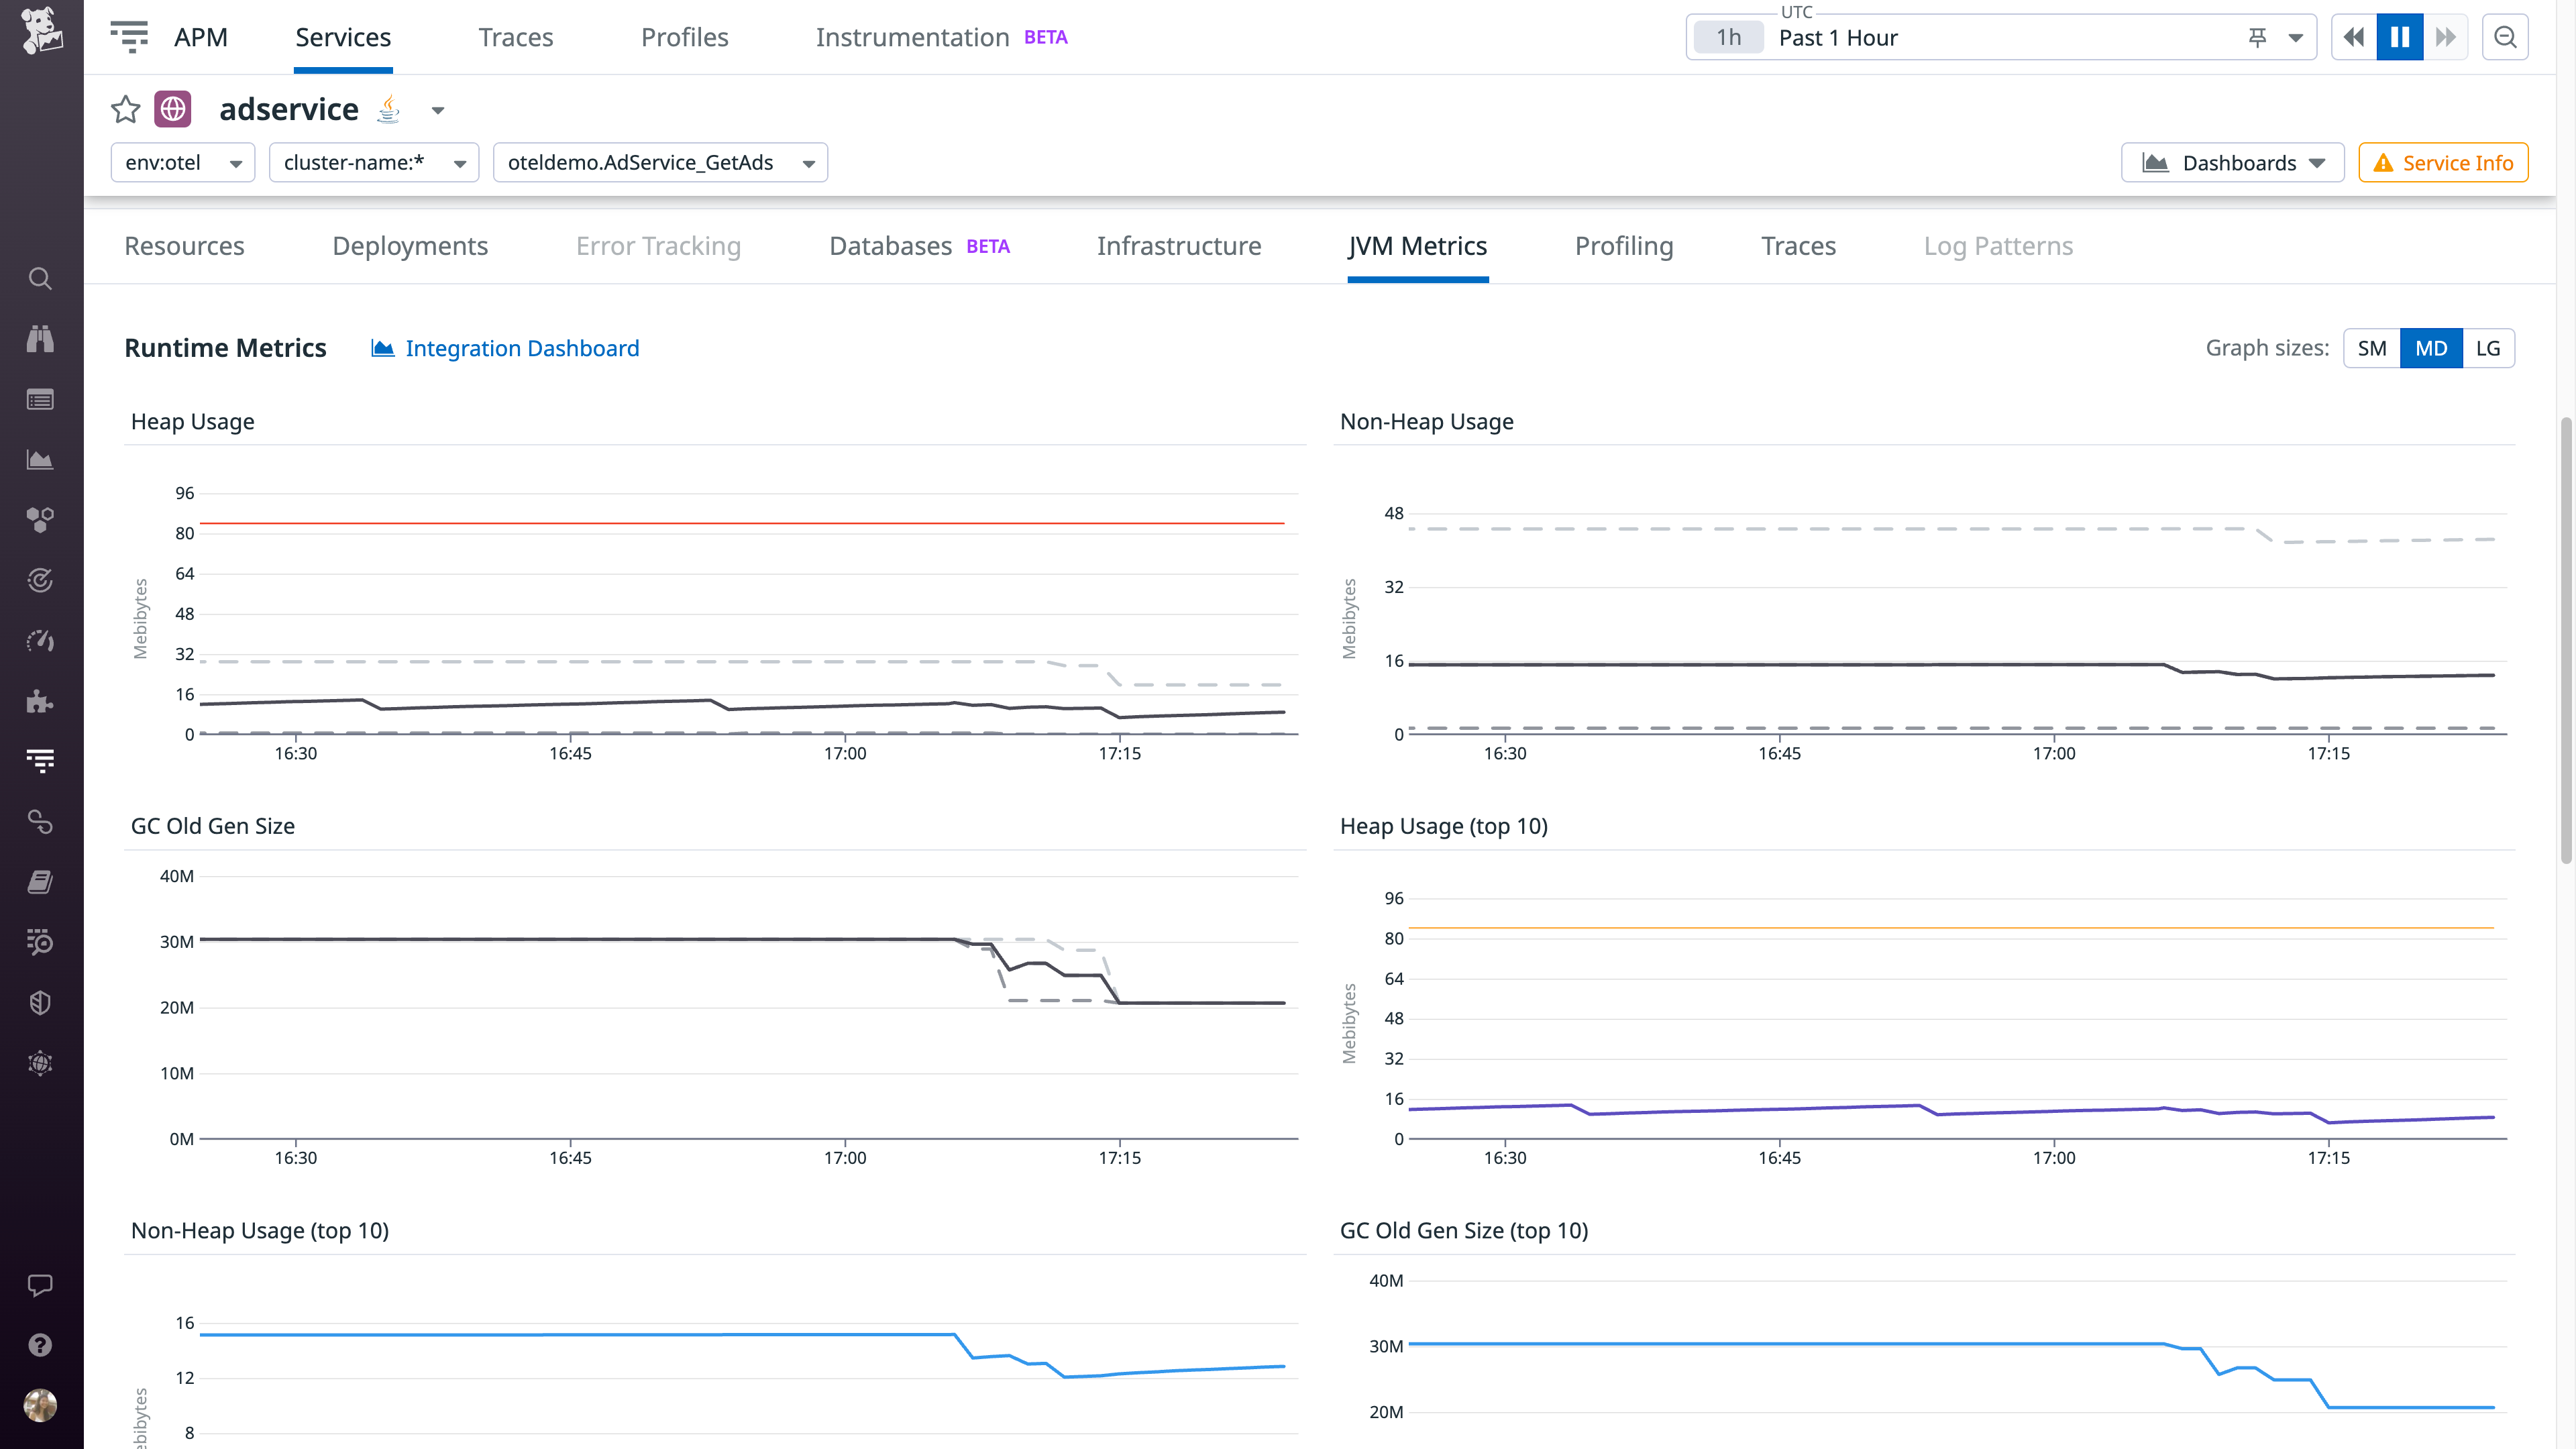Switch graph size to LG
Image resolution: width=2576 pixels, height=1449 pixels.
point(2489,348)
